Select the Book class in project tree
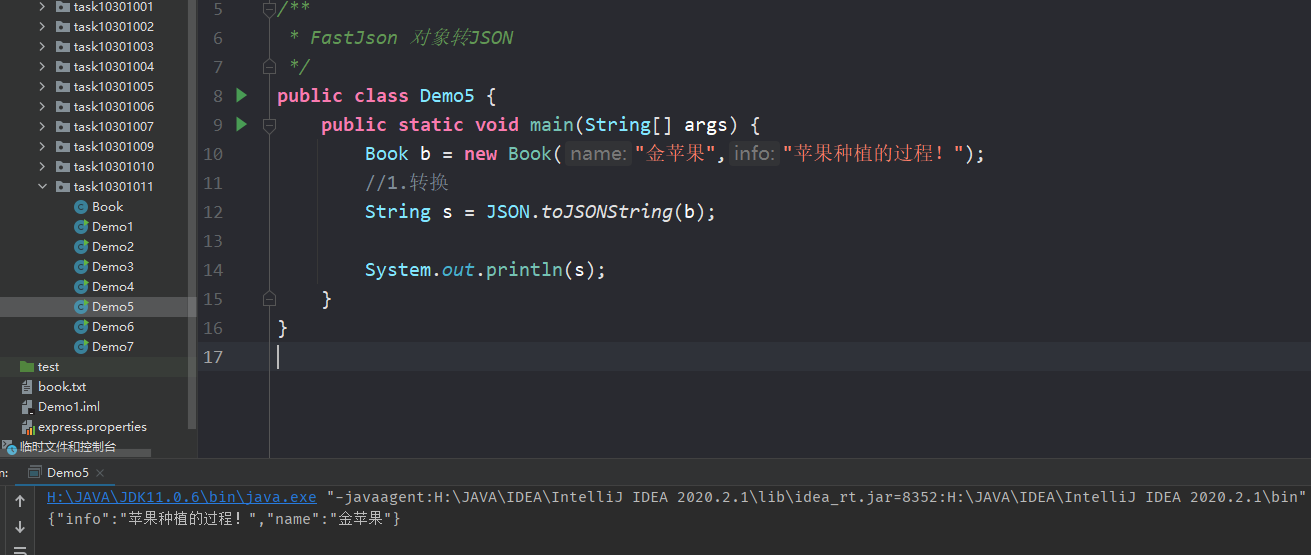 pos(108,207)
